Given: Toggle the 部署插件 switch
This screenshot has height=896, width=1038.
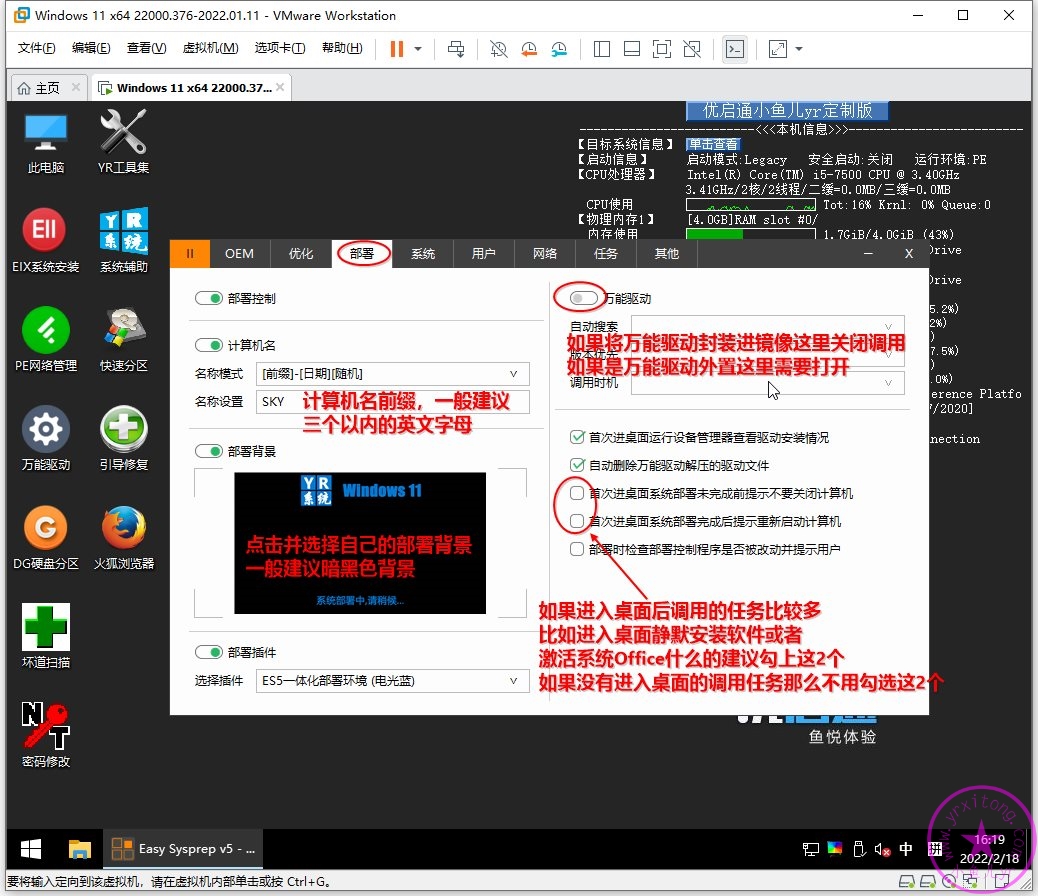Looking at the screenshot, I should click(209, 652).
